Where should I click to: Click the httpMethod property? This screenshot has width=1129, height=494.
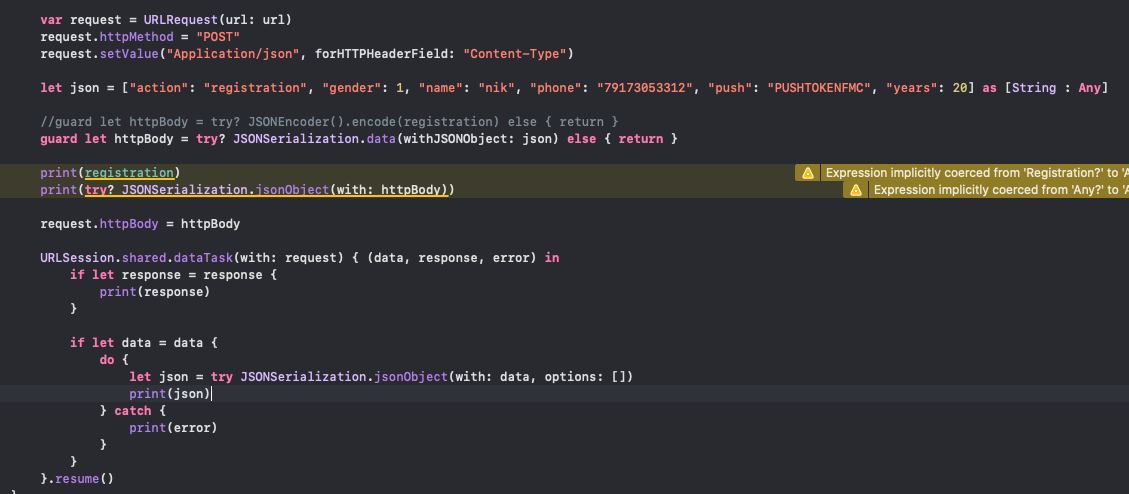(x=137, y=37)
